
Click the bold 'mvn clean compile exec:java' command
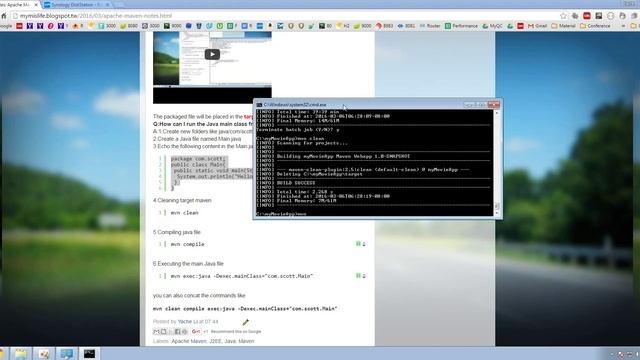point(245,309)
